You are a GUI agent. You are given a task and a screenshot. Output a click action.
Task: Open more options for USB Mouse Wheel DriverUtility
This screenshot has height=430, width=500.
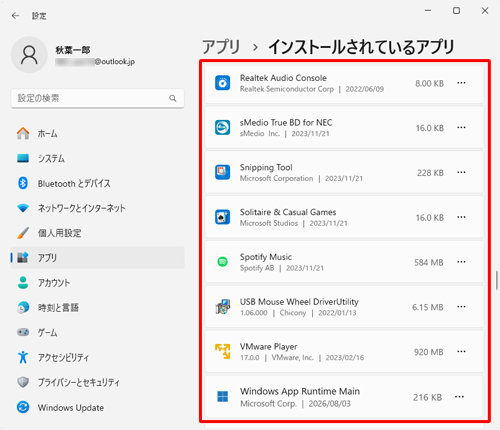tap(461, 307)
